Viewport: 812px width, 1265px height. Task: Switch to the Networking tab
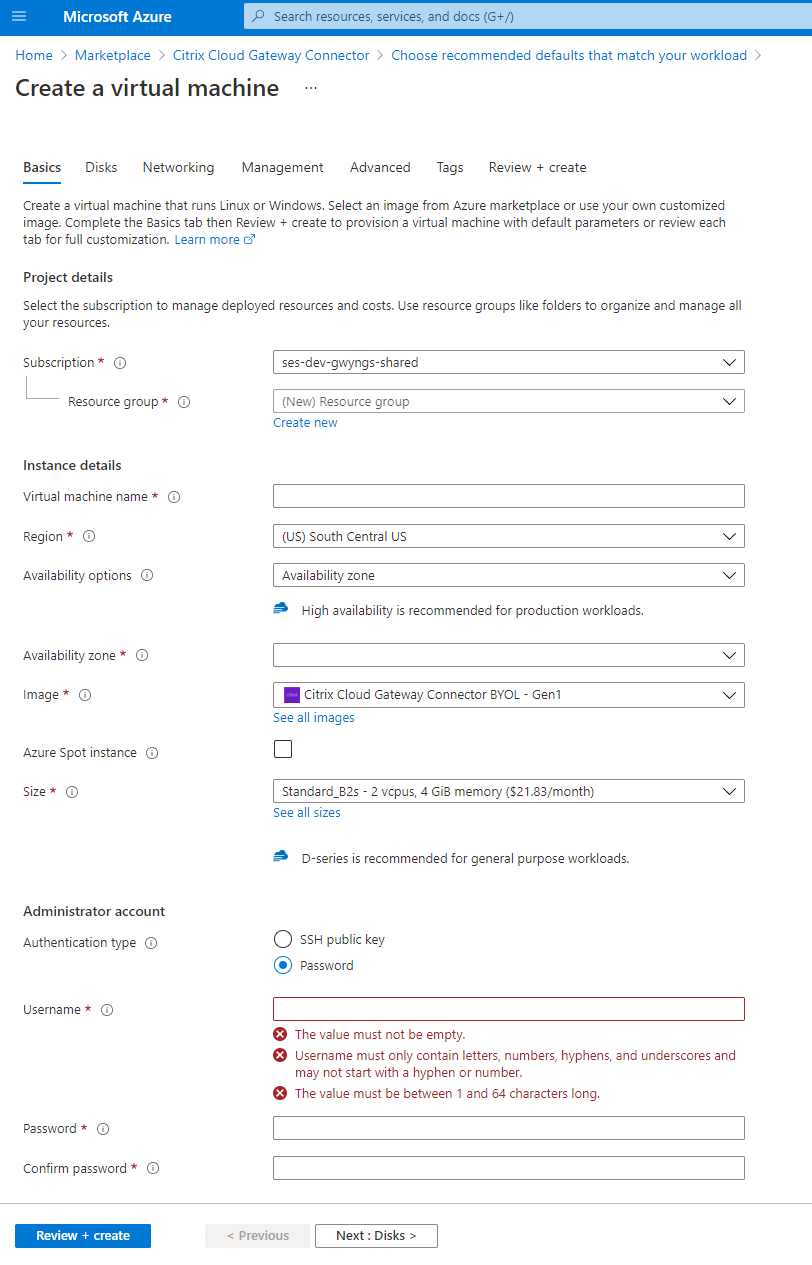pos(178,168)
